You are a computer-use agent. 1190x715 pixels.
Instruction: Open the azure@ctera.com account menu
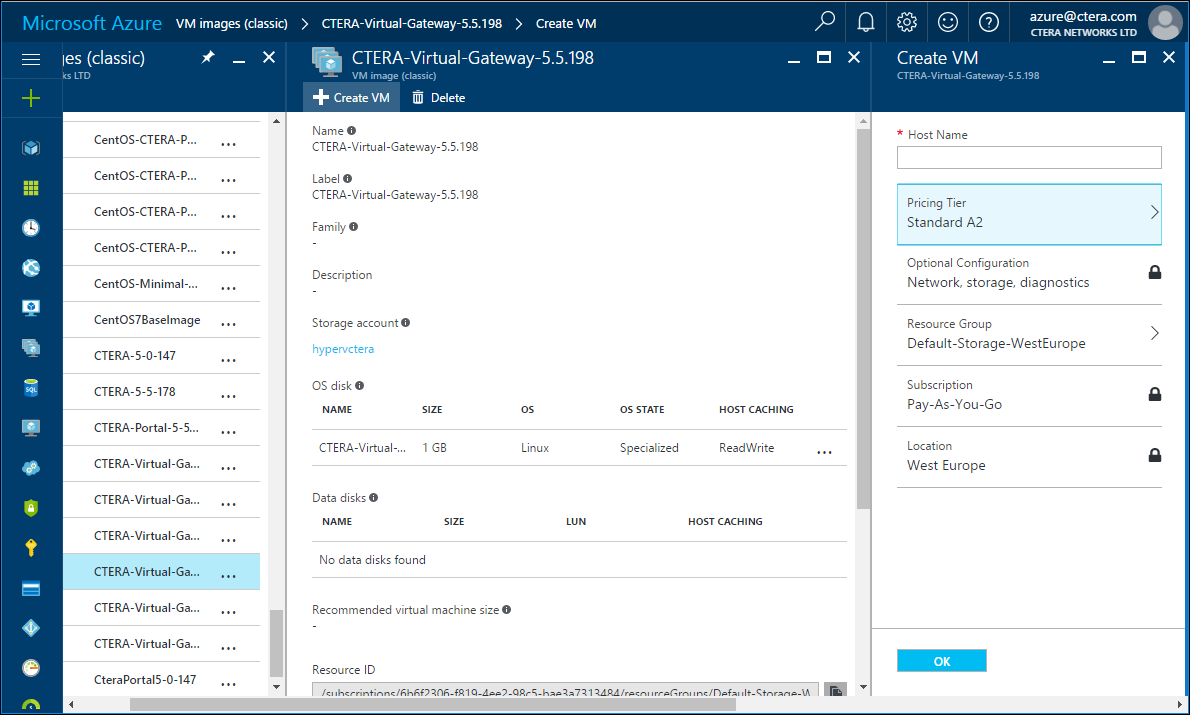(x=1083, y=23)
